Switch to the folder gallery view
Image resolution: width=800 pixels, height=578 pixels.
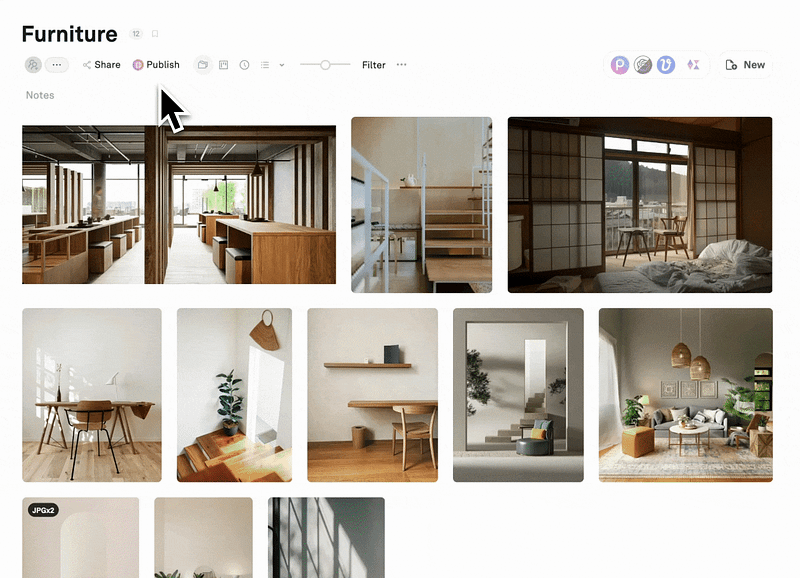click(203, 65)
